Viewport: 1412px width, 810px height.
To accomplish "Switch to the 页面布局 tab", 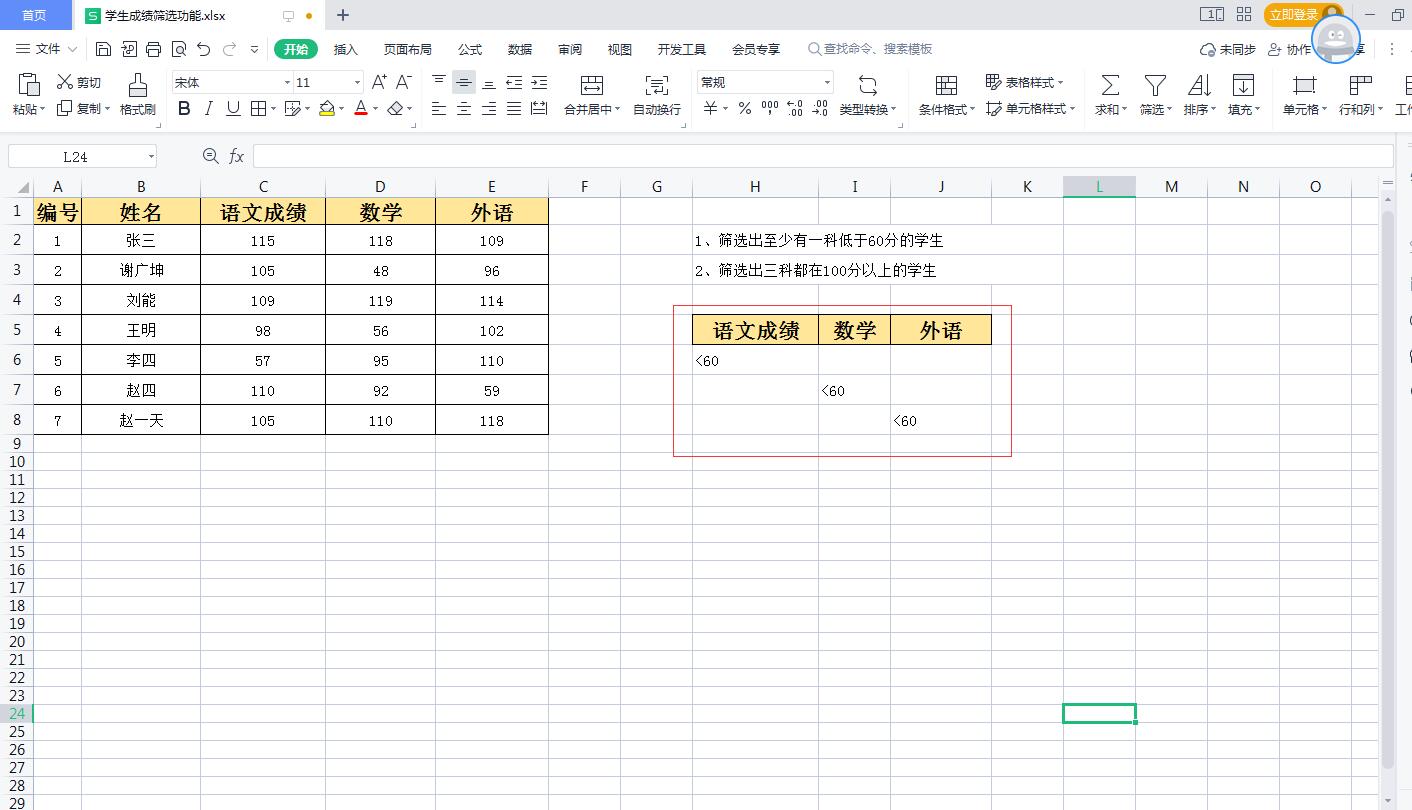I will [408, 49].
